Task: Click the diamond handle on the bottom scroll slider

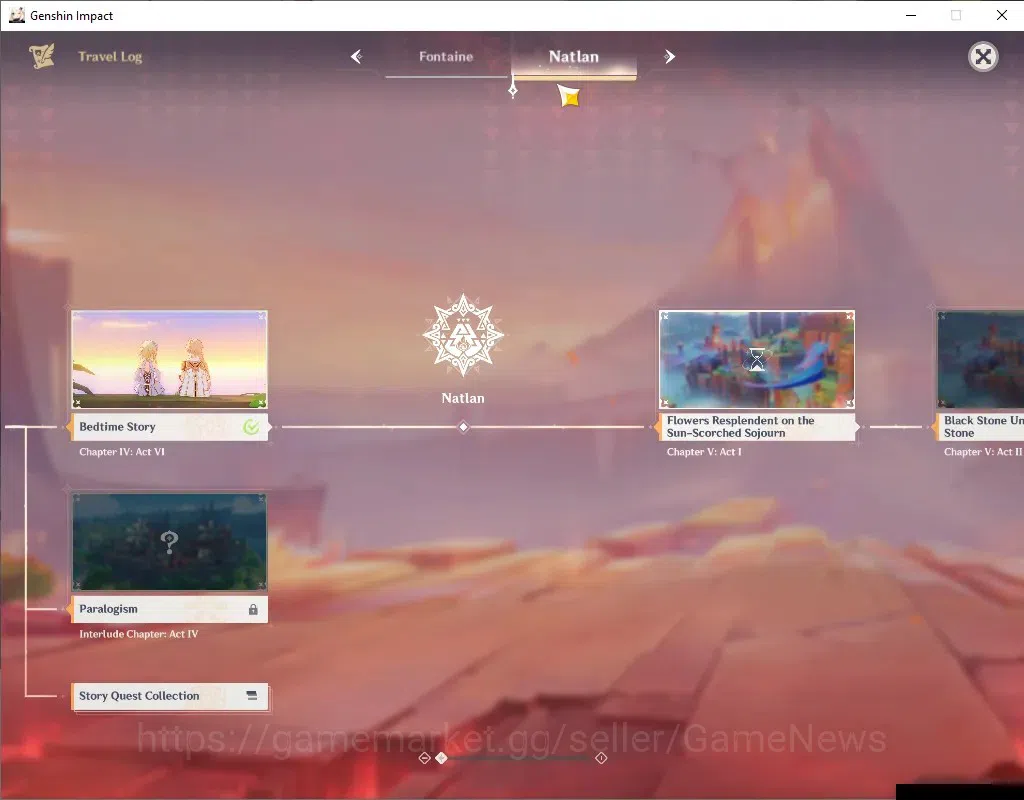Action: point(441,758)
